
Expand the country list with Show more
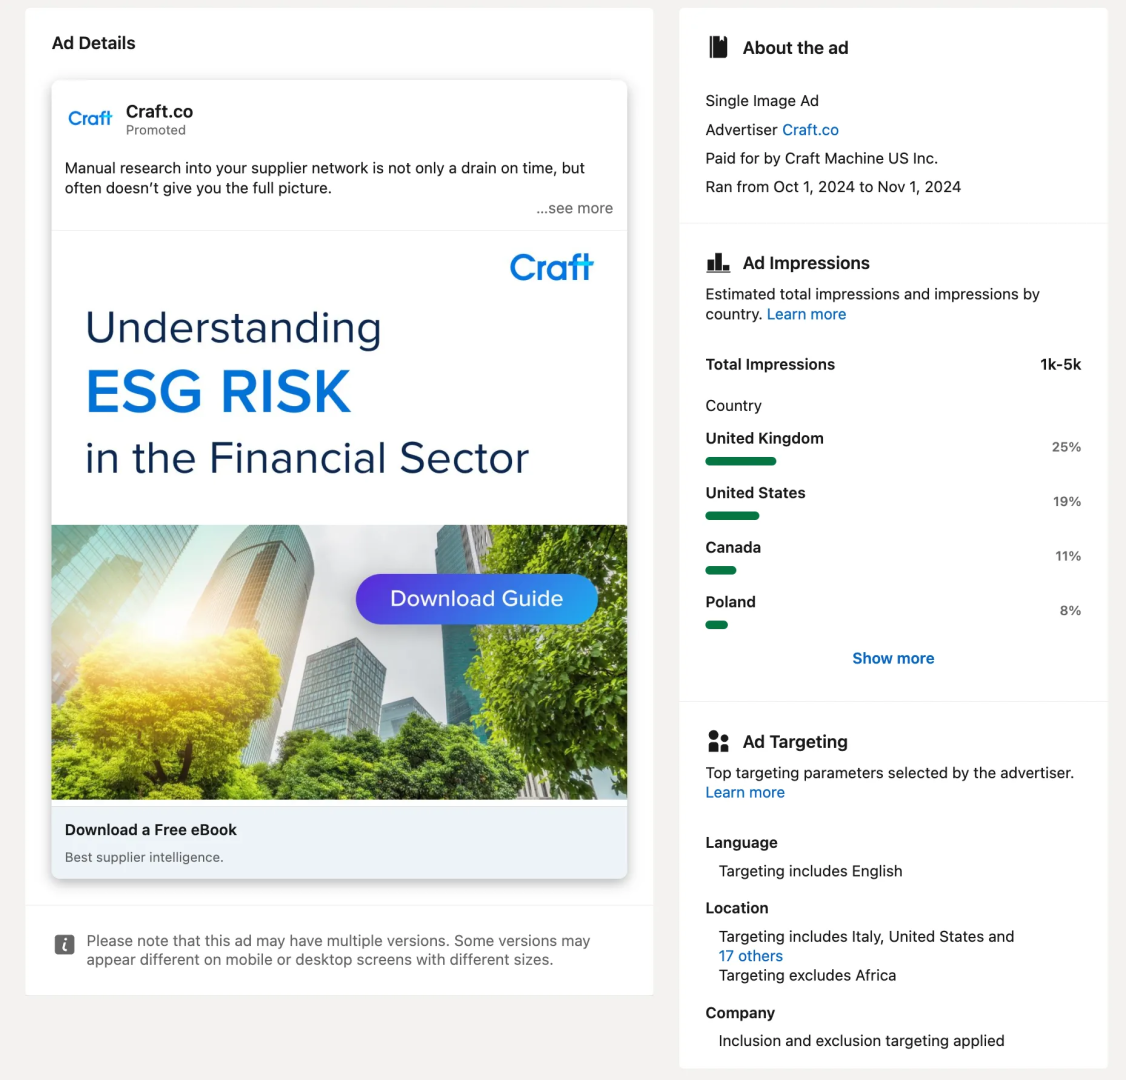pyautogui.click(x=893, y=658)
